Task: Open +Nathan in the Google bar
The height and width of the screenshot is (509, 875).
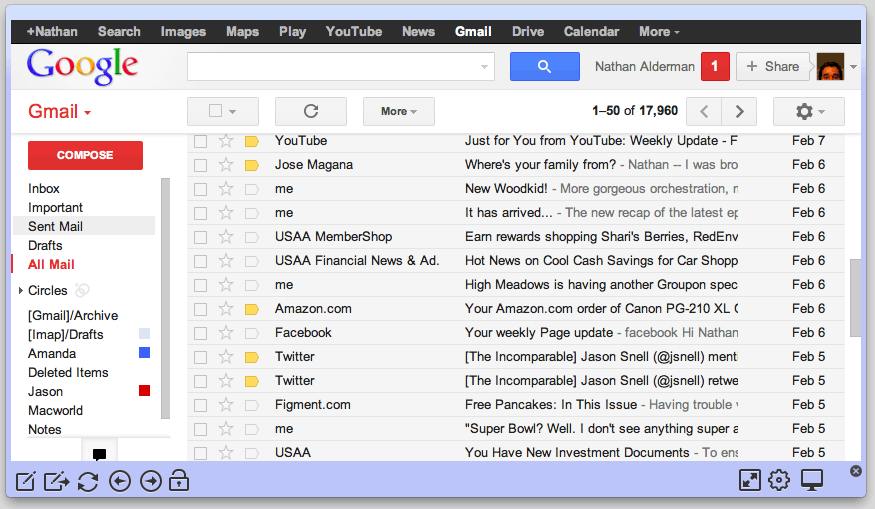Action: (52, 32)
